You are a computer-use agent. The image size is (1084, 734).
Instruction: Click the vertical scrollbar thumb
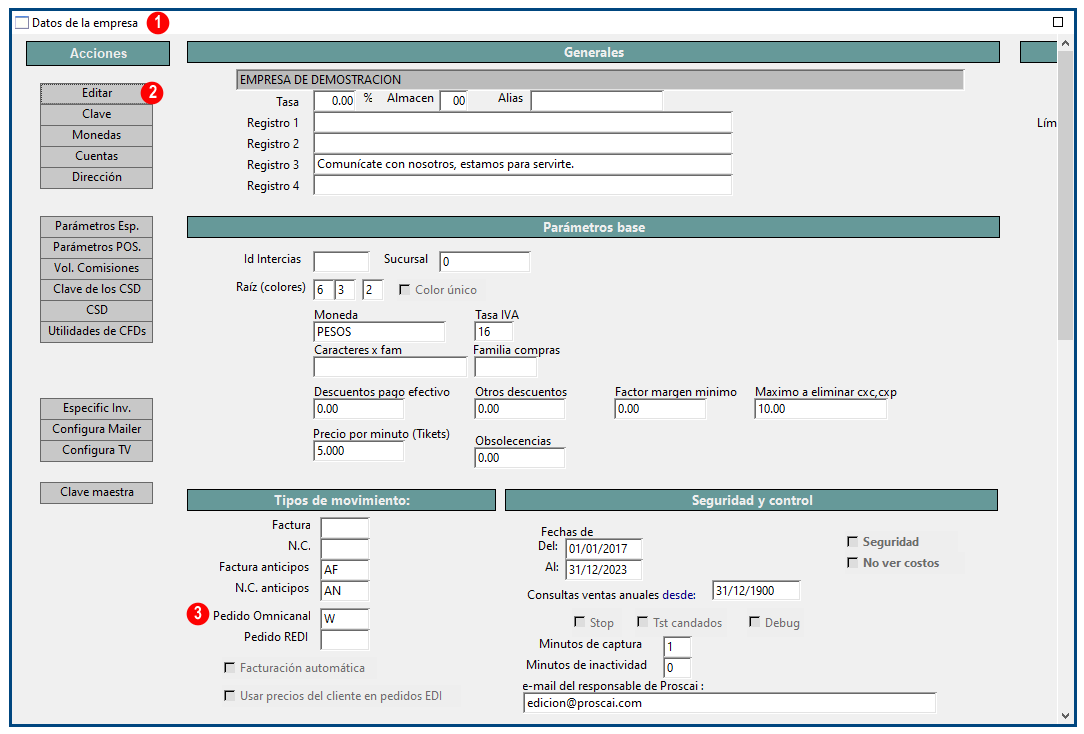(x=1065, y=195)
